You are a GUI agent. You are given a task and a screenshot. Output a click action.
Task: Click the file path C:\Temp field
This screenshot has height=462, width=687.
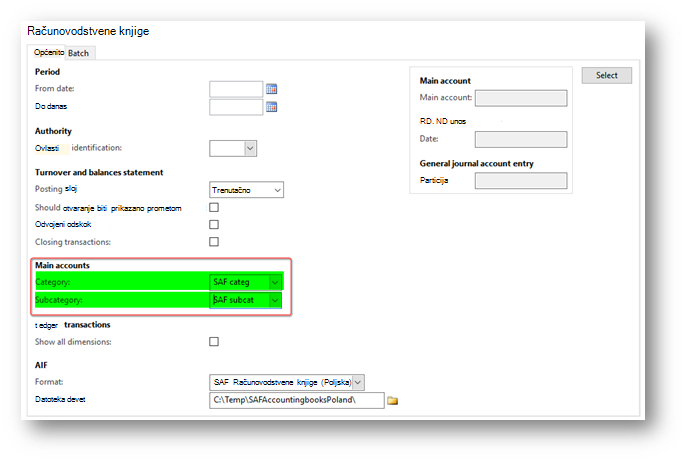[x=297, y=400]
